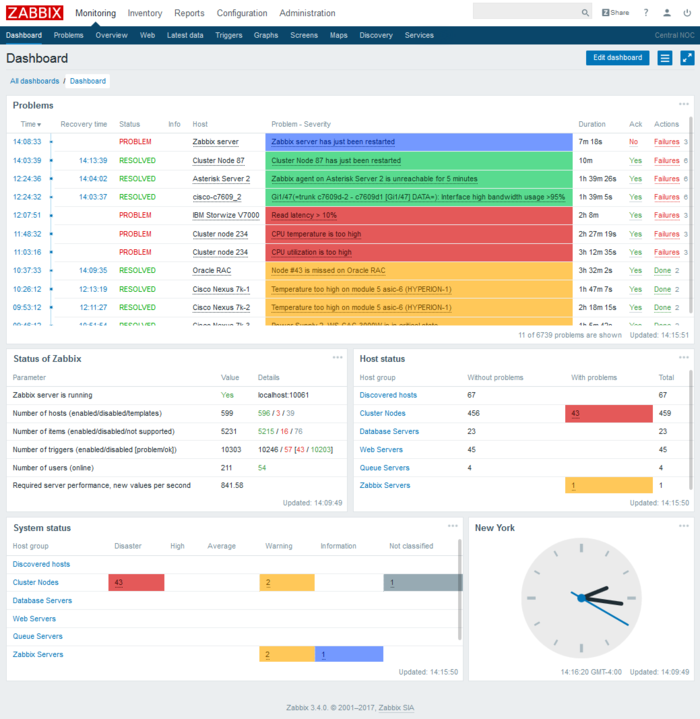Sort problems by Time column
This screenshot has width=700, height=719.
(31, 124)
